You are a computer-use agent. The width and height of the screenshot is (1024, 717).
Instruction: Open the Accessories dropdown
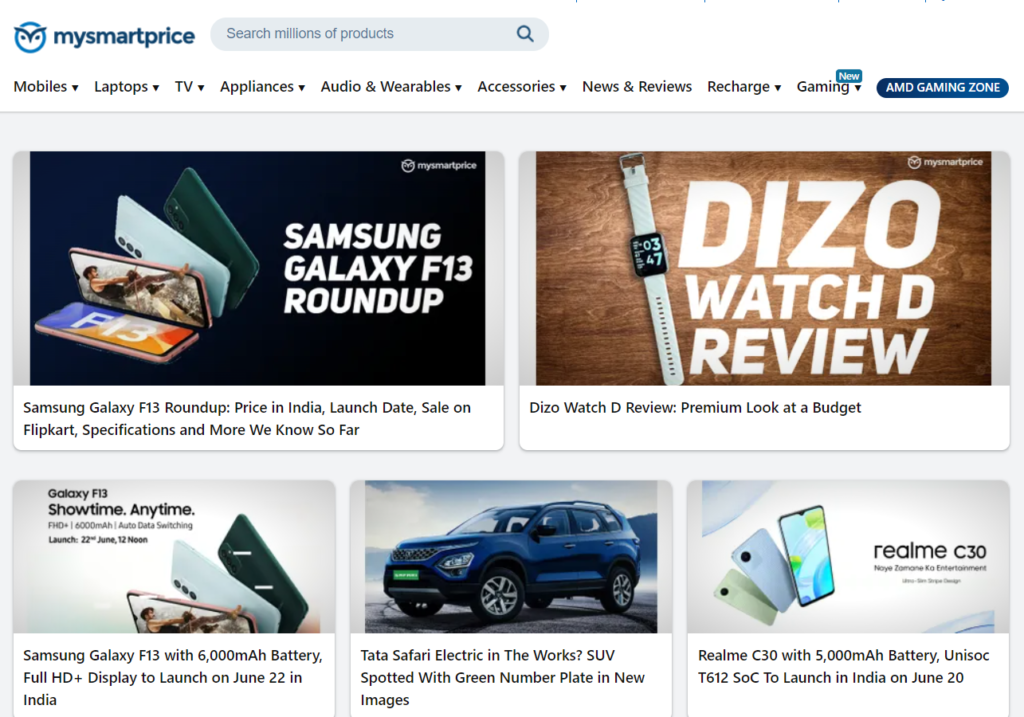(x=521, y=87)
